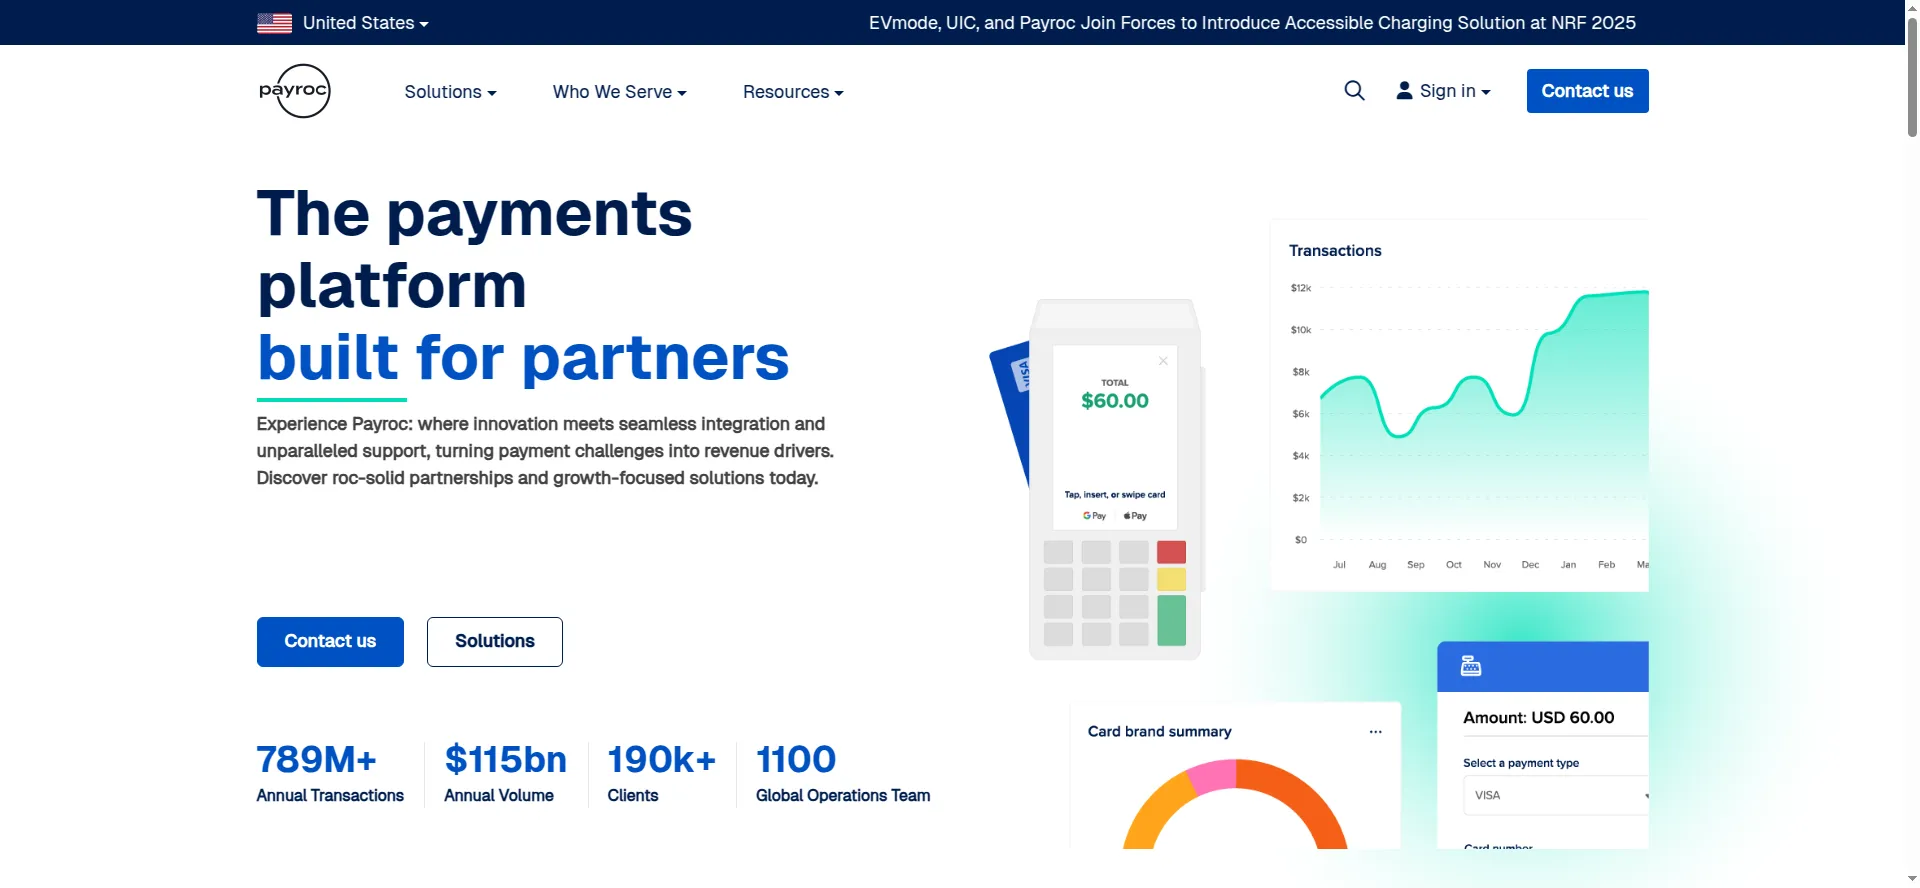Viewport: 1920px width, 888px height.
Task: Click the Contact us button in header
Action: click(x=1587, y=91)
